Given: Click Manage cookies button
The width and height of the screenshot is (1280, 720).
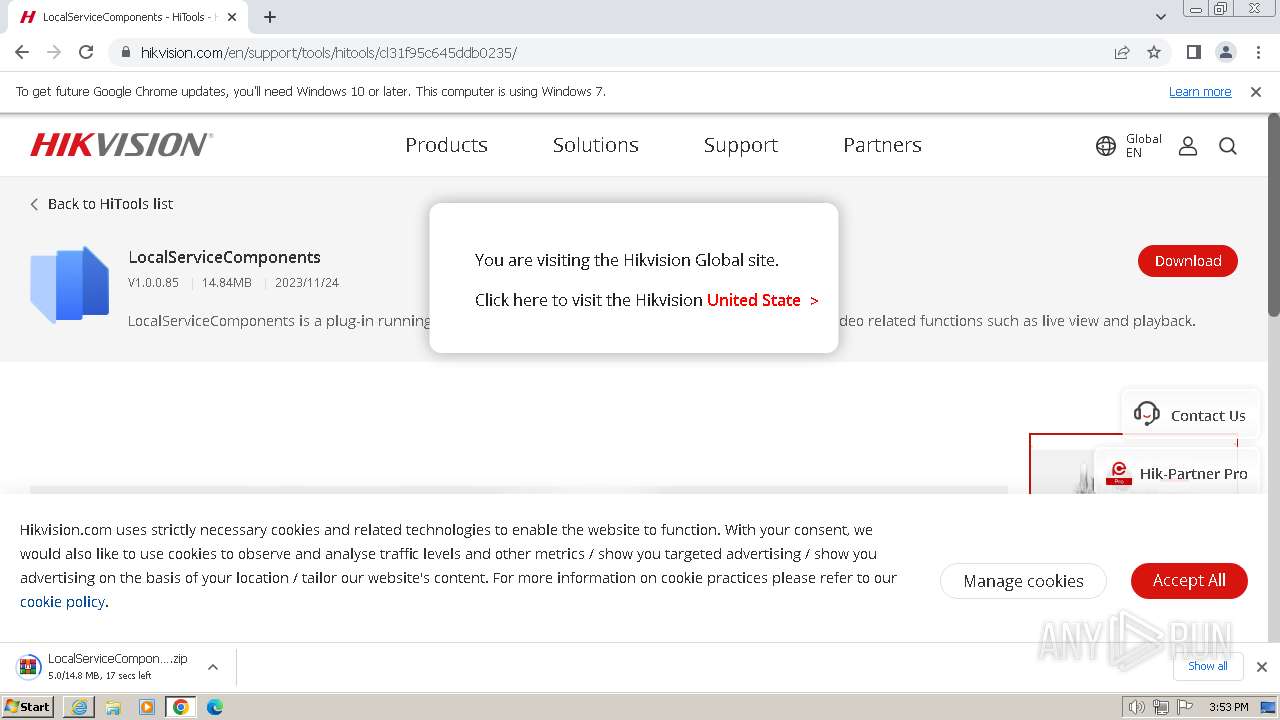Looking at the screenshot, I should point(1023,581).
